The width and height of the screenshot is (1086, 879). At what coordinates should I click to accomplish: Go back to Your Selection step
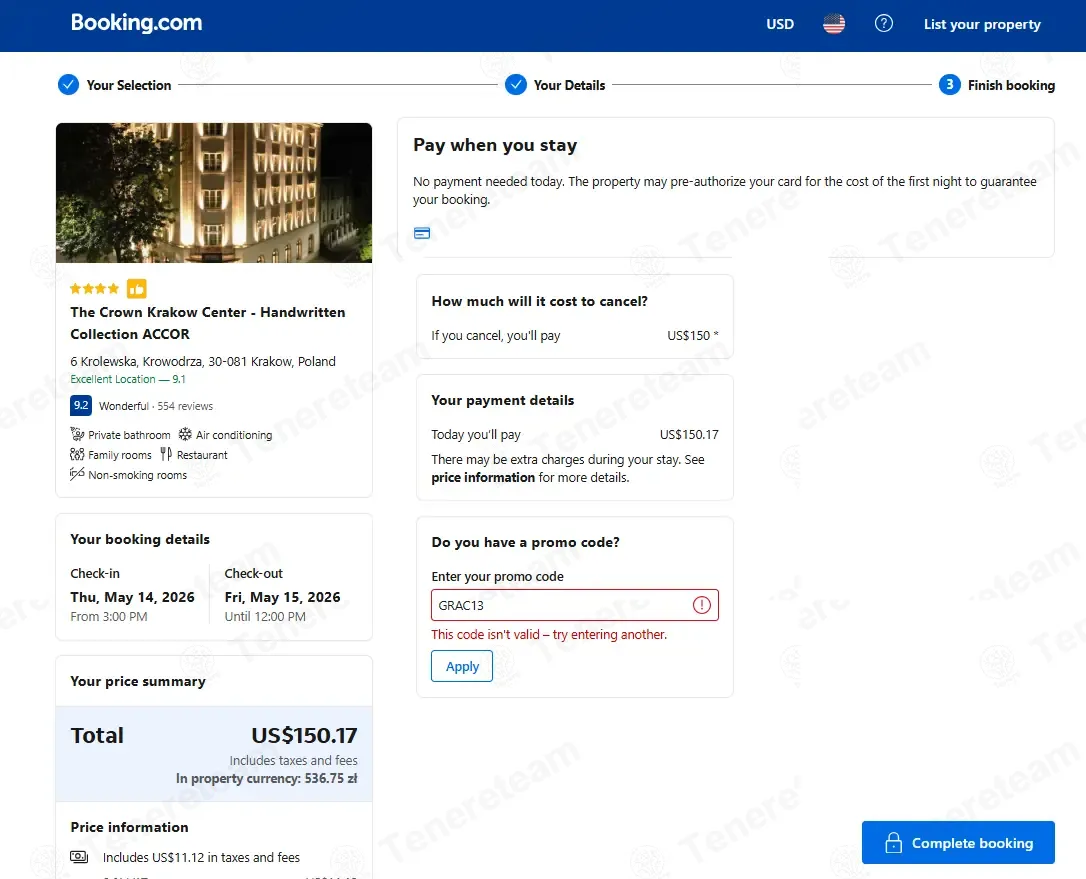click(129, 85)
